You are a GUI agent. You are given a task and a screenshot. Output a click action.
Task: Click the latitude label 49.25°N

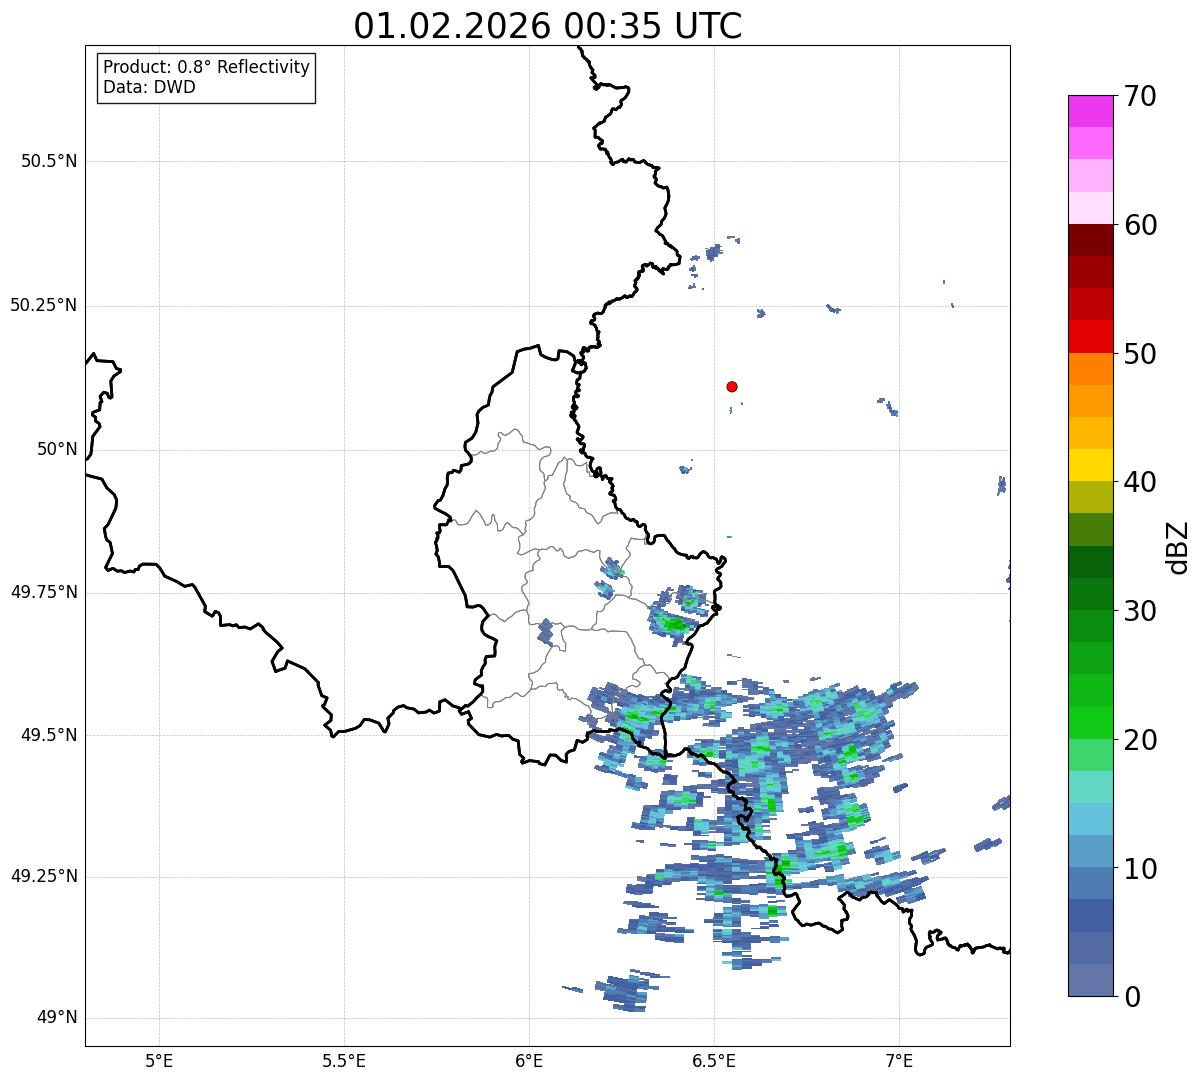click(x=44, y=876)
